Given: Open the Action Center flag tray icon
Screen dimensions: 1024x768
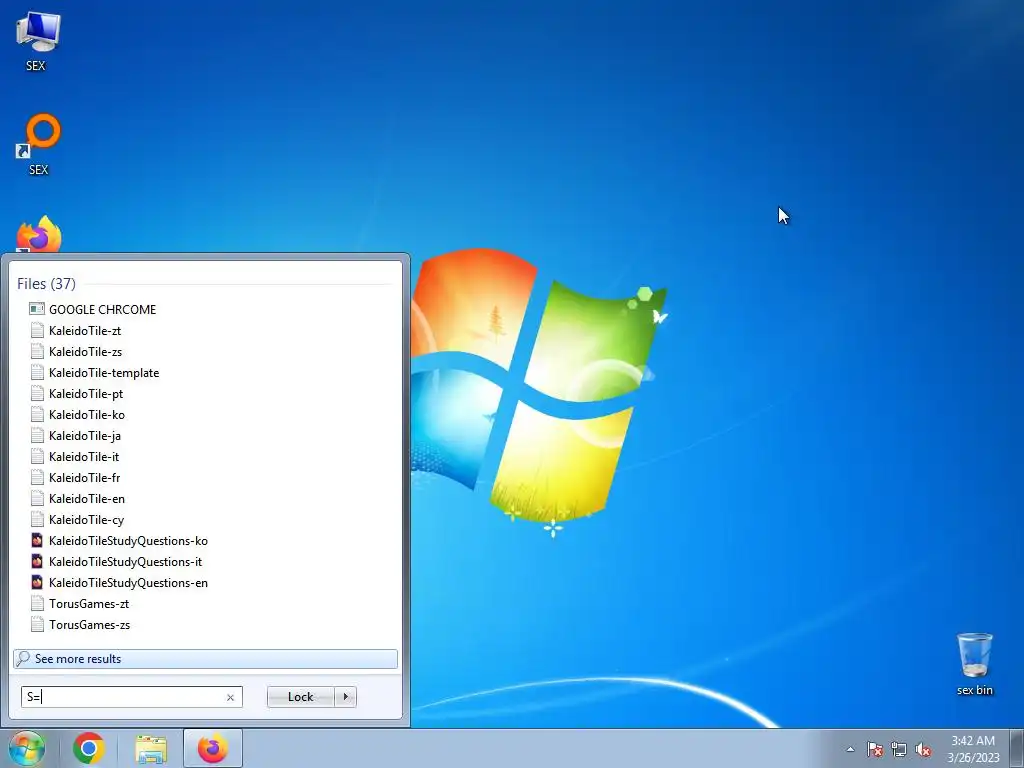Looking at the screenshot, I should coord(875,749).
